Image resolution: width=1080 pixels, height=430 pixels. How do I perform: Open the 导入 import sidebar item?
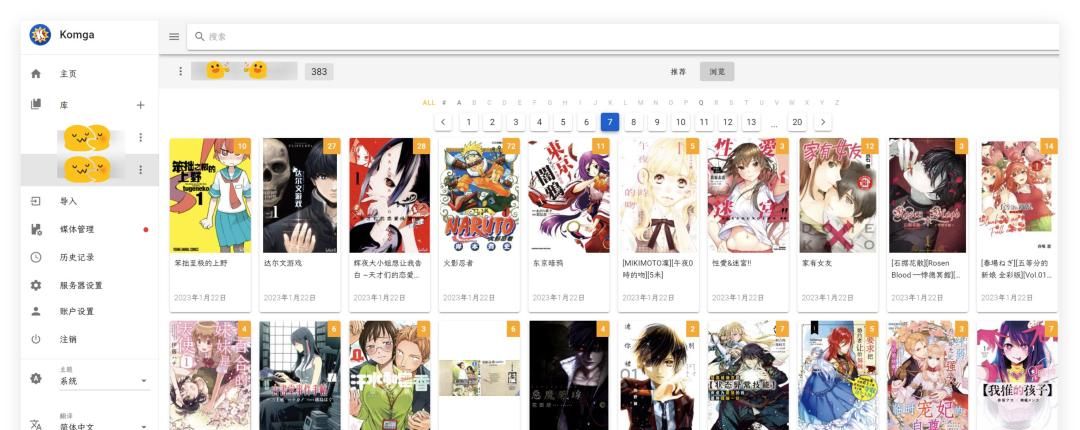click(68, 201)
